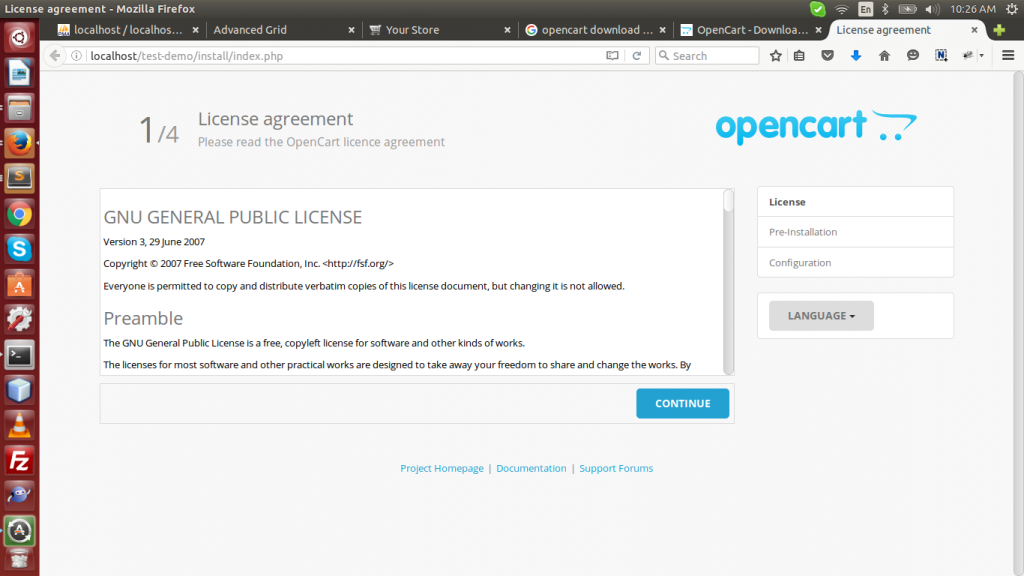1024x576 pixels.
Task: Open system settings tool in dock
Action: tap(19, 320)
